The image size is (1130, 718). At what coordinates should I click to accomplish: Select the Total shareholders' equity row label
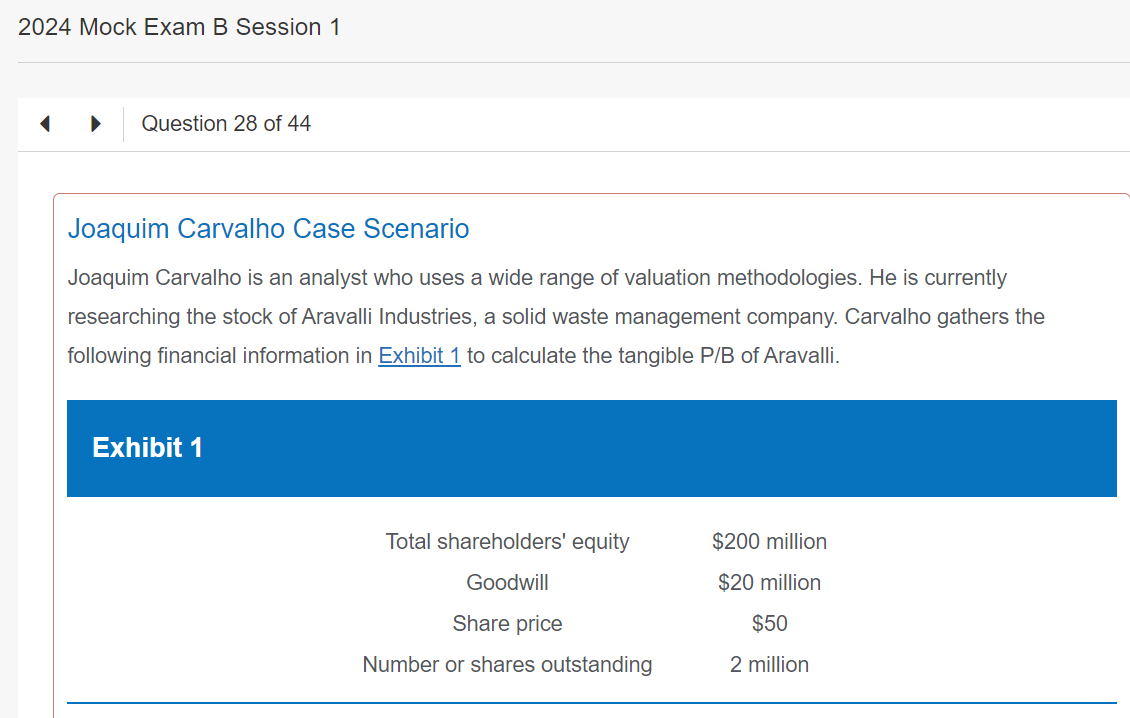(x=507, y=542)
